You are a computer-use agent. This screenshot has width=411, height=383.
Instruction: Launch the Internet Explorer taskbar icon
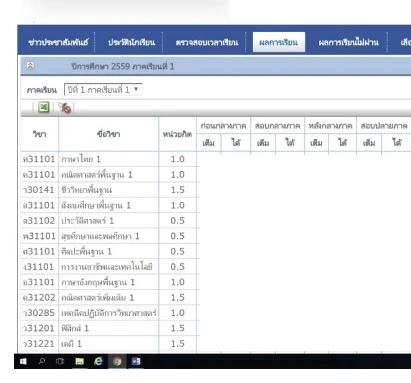click(98, 361)
